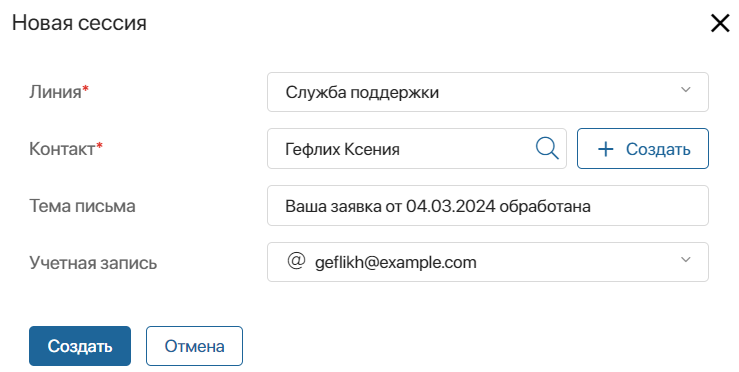Click the outlined Создать new contact button
Screen dimensions: 739x372
click(x=642, y=149)
